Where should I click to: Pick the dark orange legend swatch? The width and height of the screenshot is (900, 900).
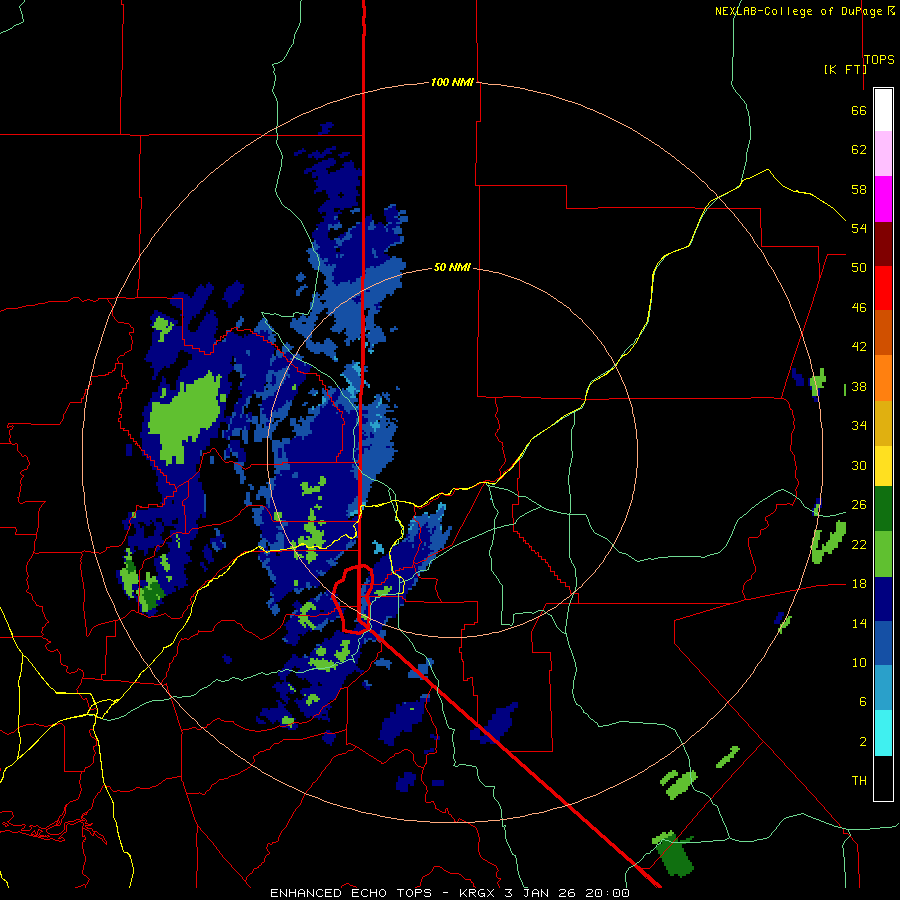883,332
